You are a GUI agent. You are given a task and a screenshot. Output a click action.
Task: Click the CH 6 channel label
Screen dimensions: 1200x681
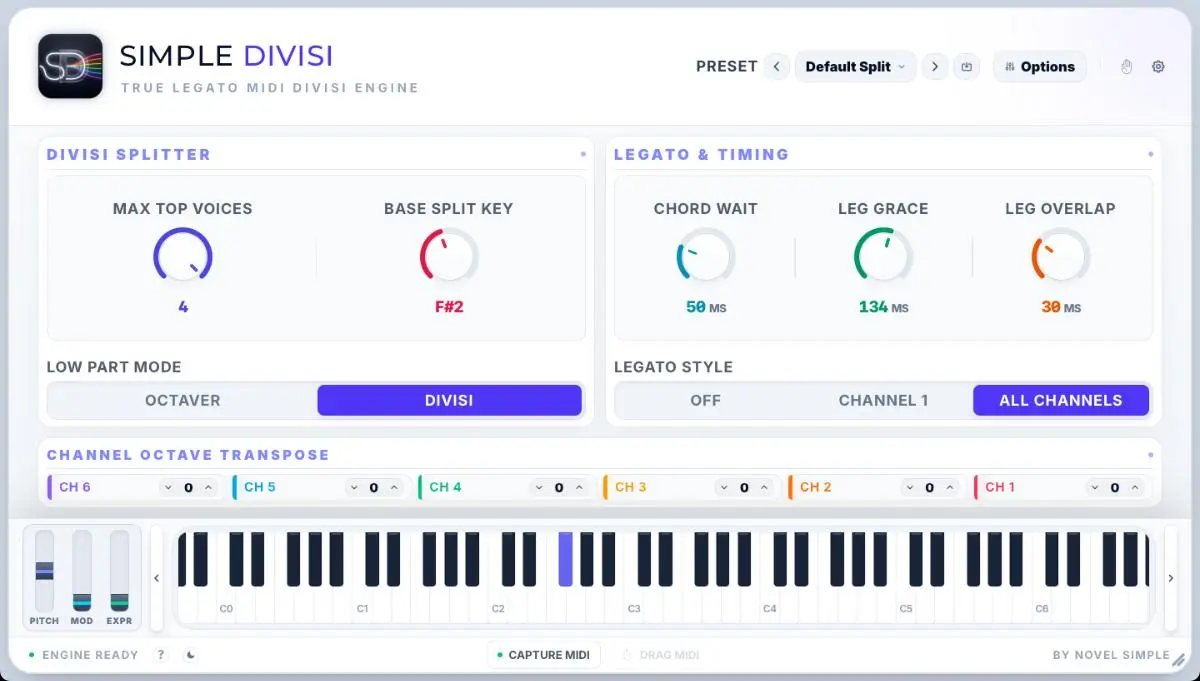click(x=75, y=487)
